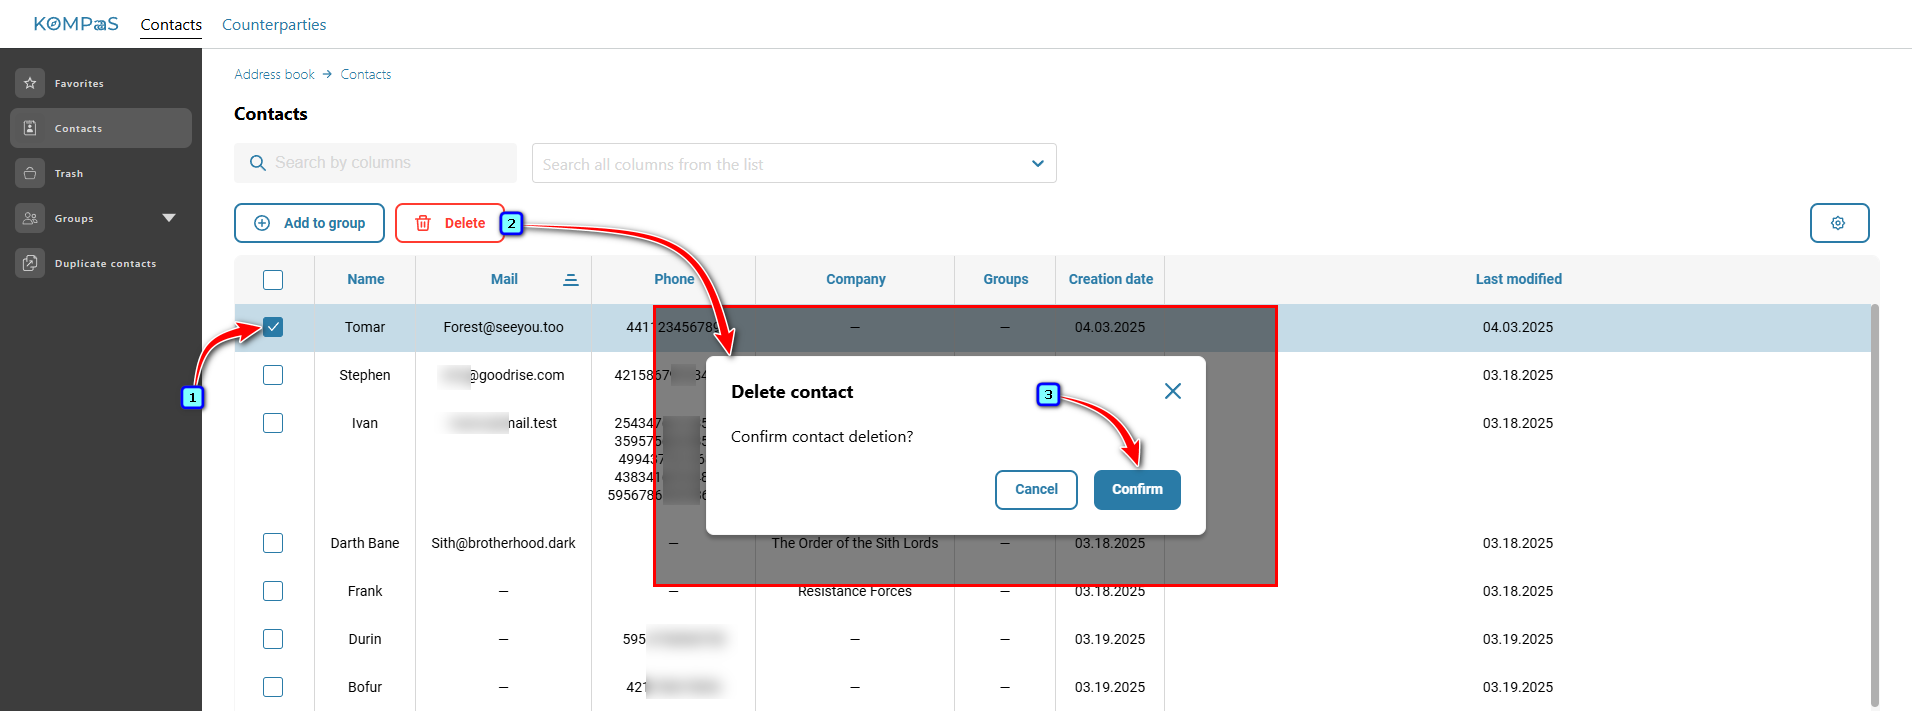The width and height of the screenshot is (1912, 711).
Task: Check the Stephen row checkbox
Action: 273,375
